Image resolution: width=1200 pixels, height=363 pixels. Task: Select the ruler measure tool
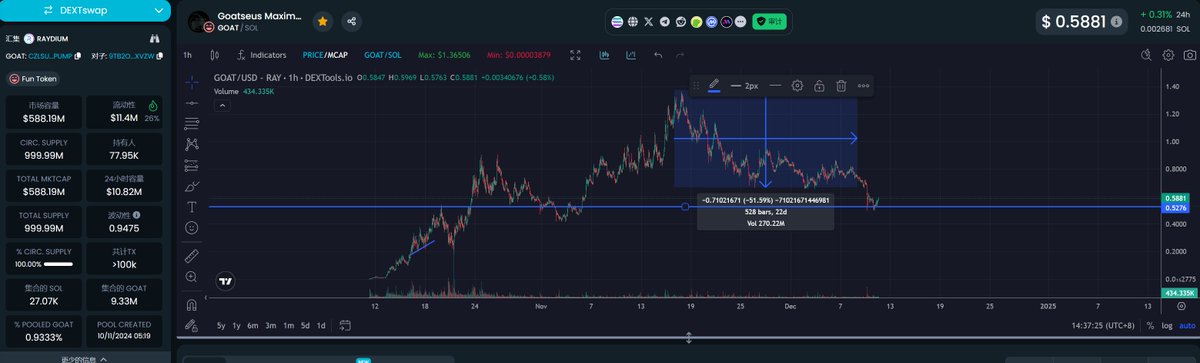[192, 255]
